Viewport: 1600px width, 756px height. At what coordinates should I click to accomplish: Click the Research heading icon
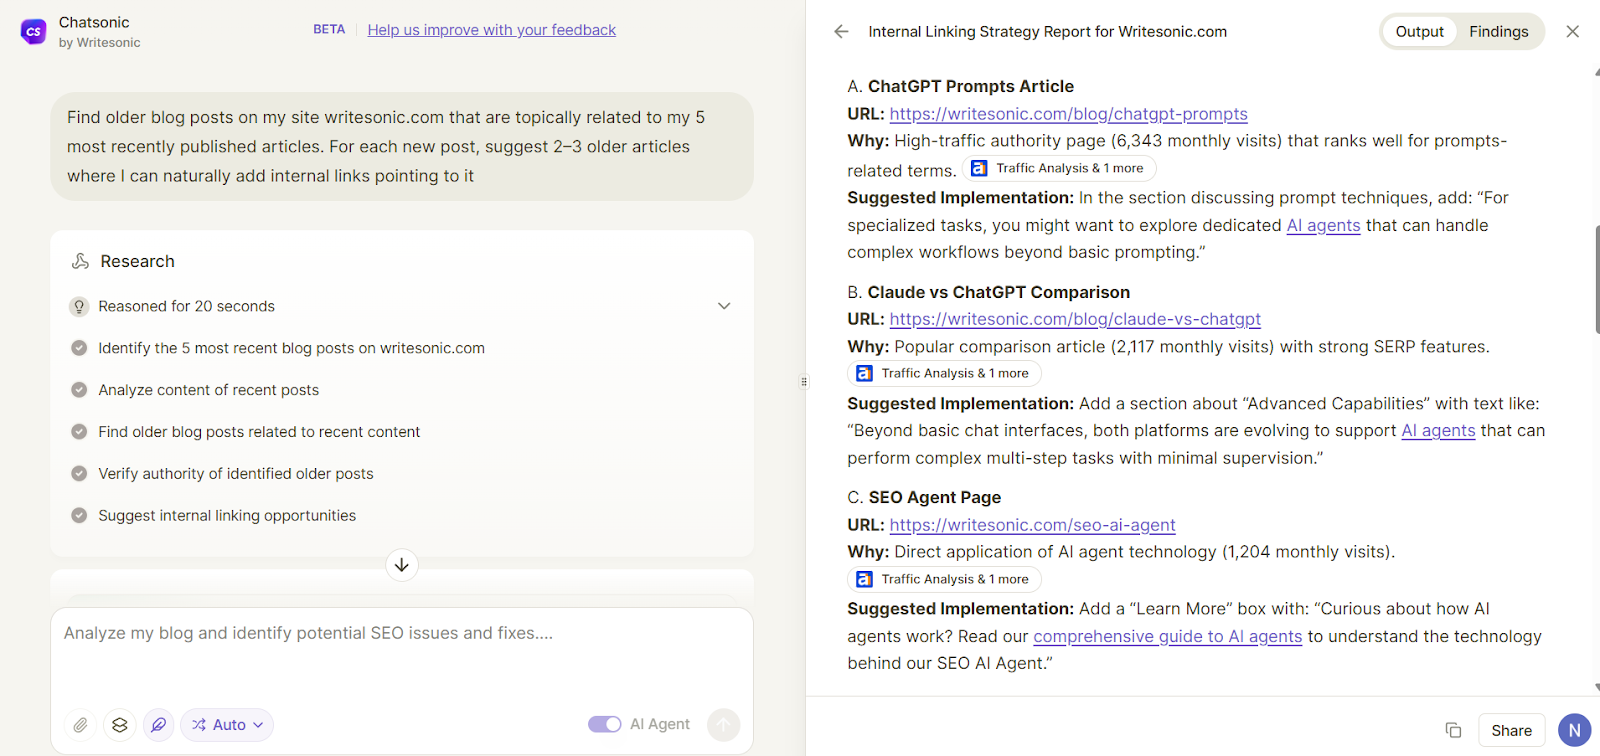tap(80, 261)
